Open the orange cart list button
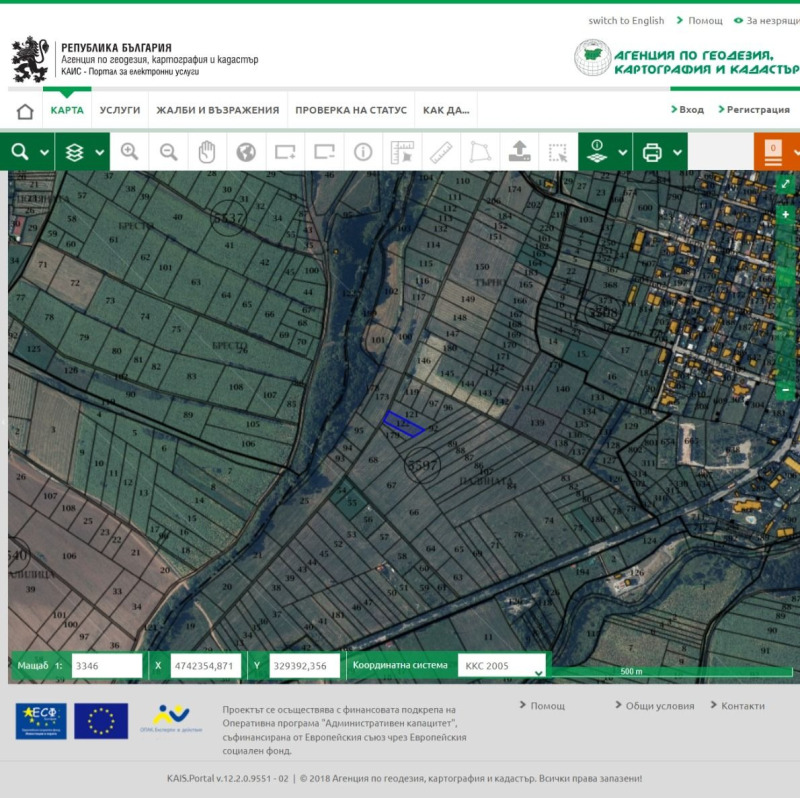 click(774, 152)
